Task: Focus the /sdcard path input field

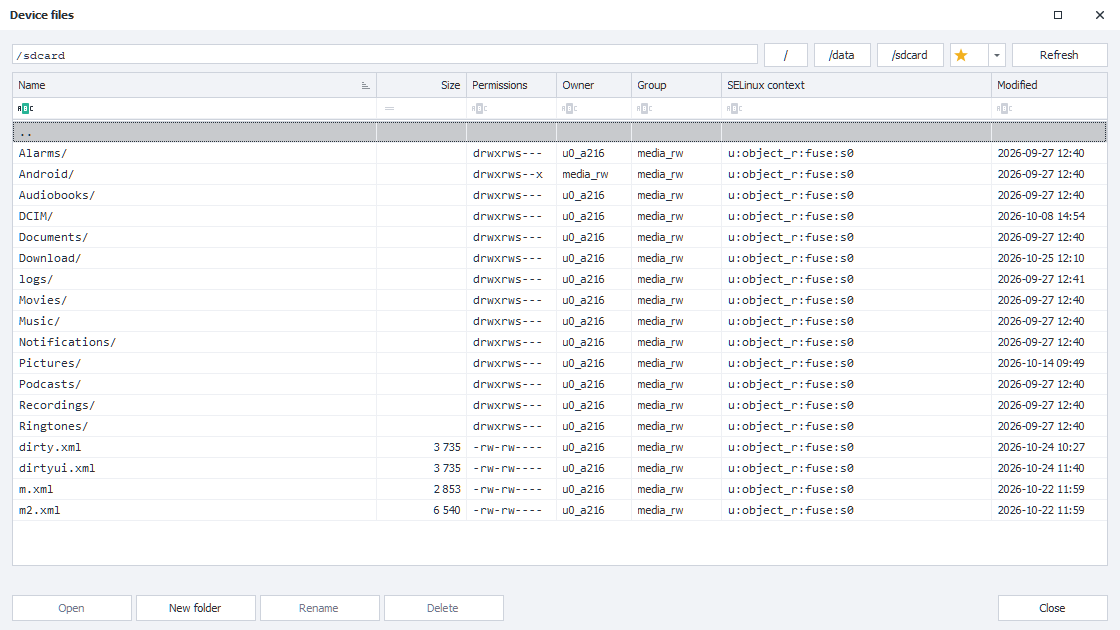Action: (384, 55)
